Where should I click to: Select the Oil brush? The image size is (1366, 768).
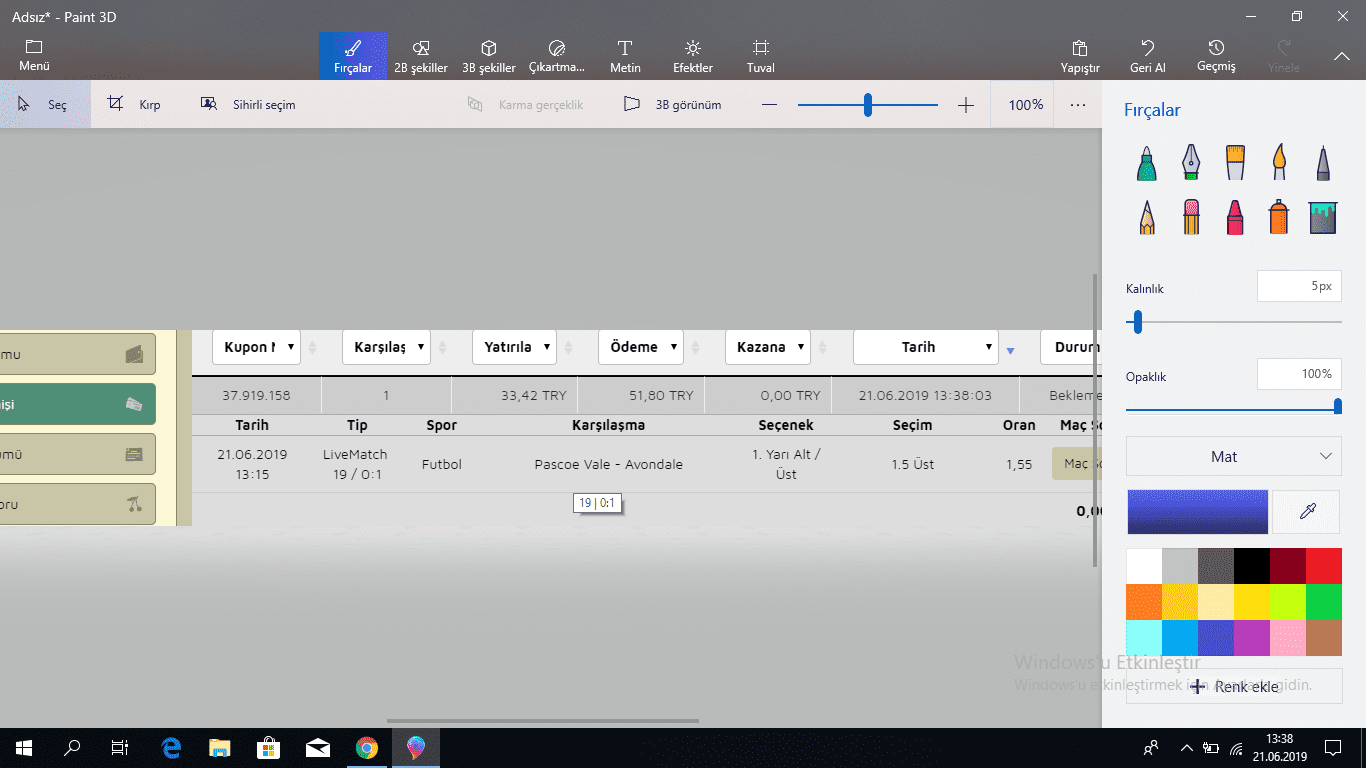click(x=1235, y=162)
